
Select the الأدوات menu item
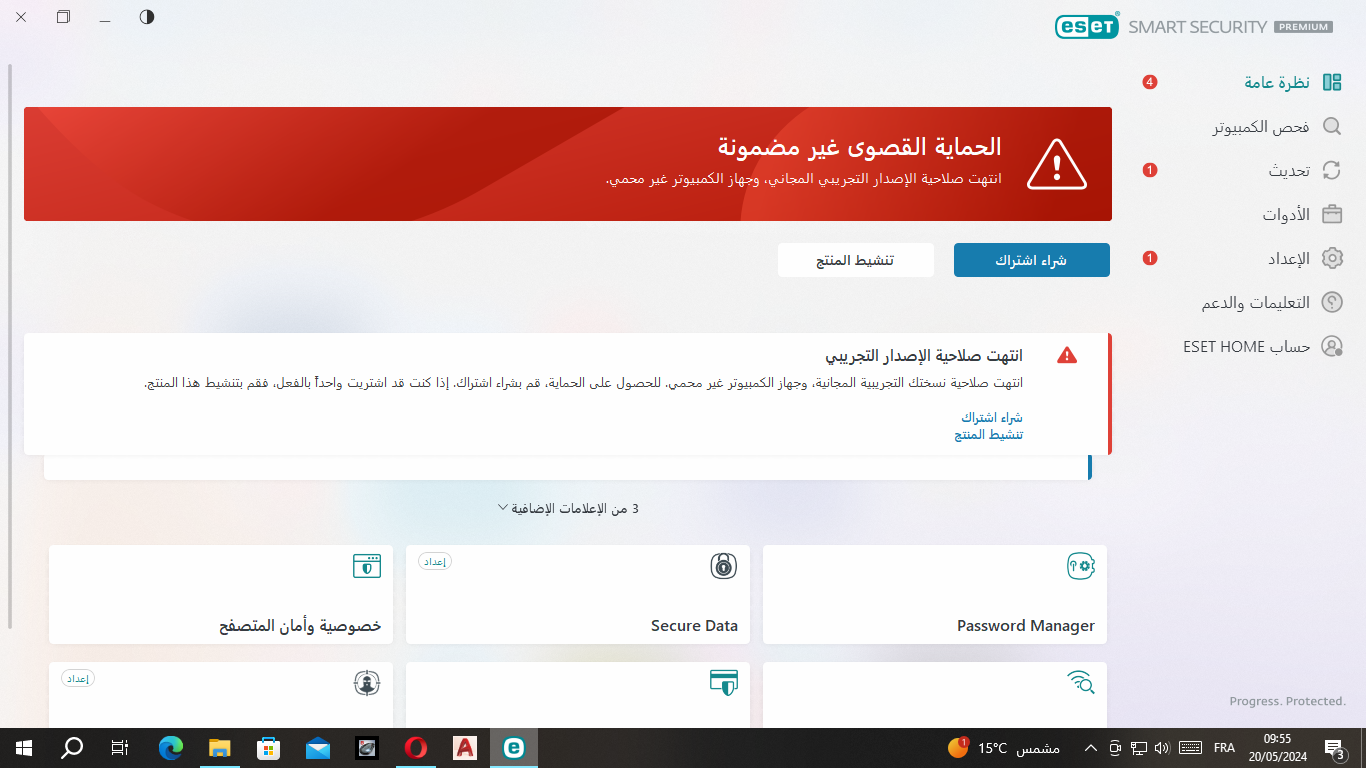[x=1286, y=215]
